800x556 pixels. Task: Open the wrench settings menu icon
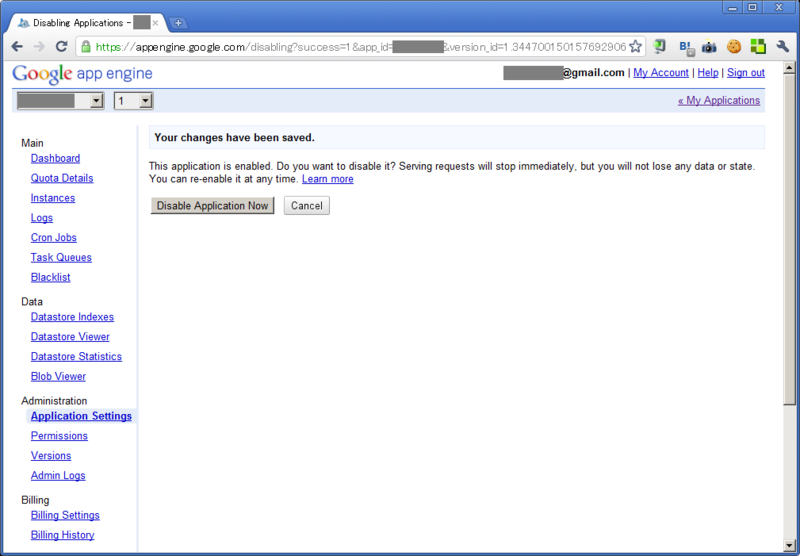[783, 46]
